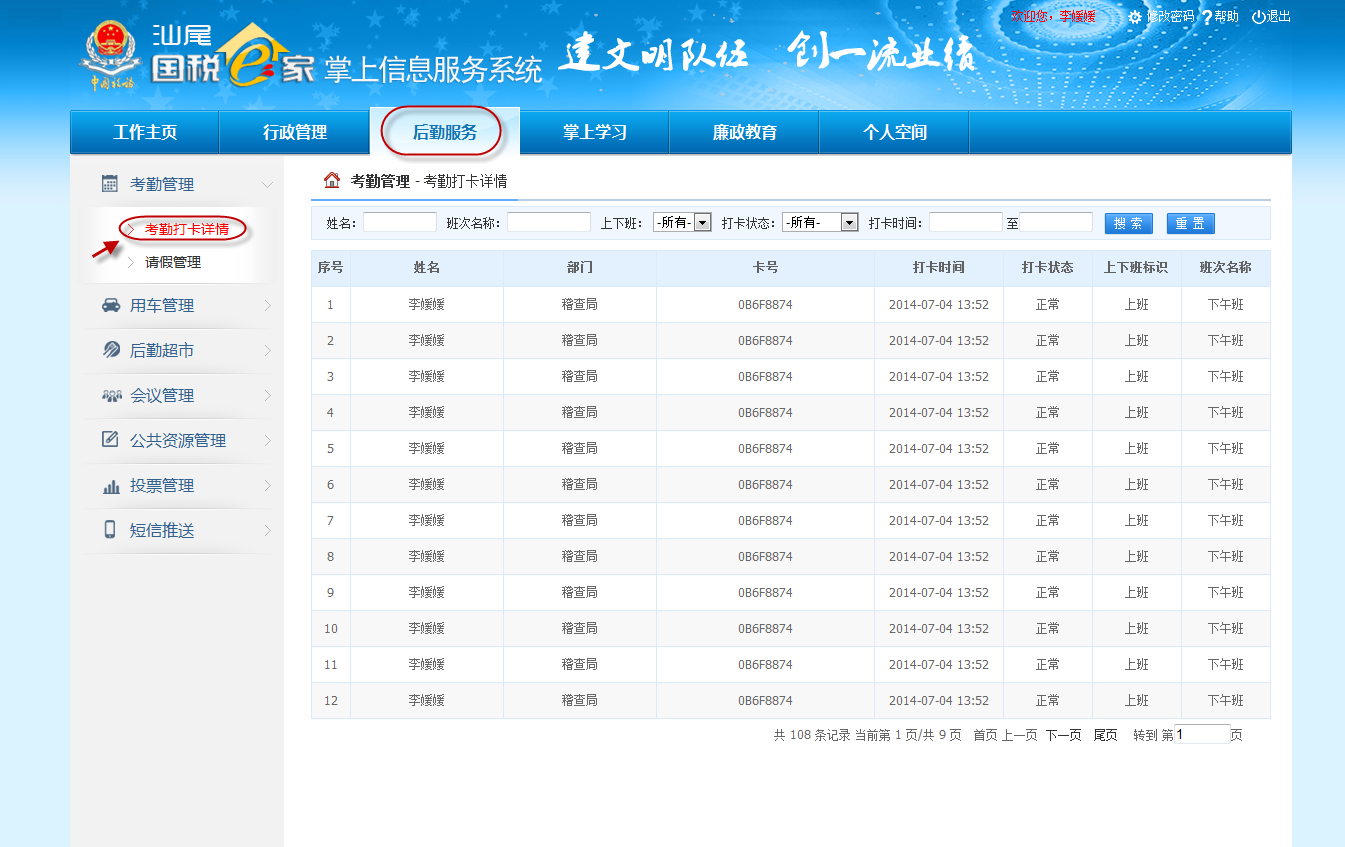
Task: Click the punch time in row 7
Action: [939, 521]
